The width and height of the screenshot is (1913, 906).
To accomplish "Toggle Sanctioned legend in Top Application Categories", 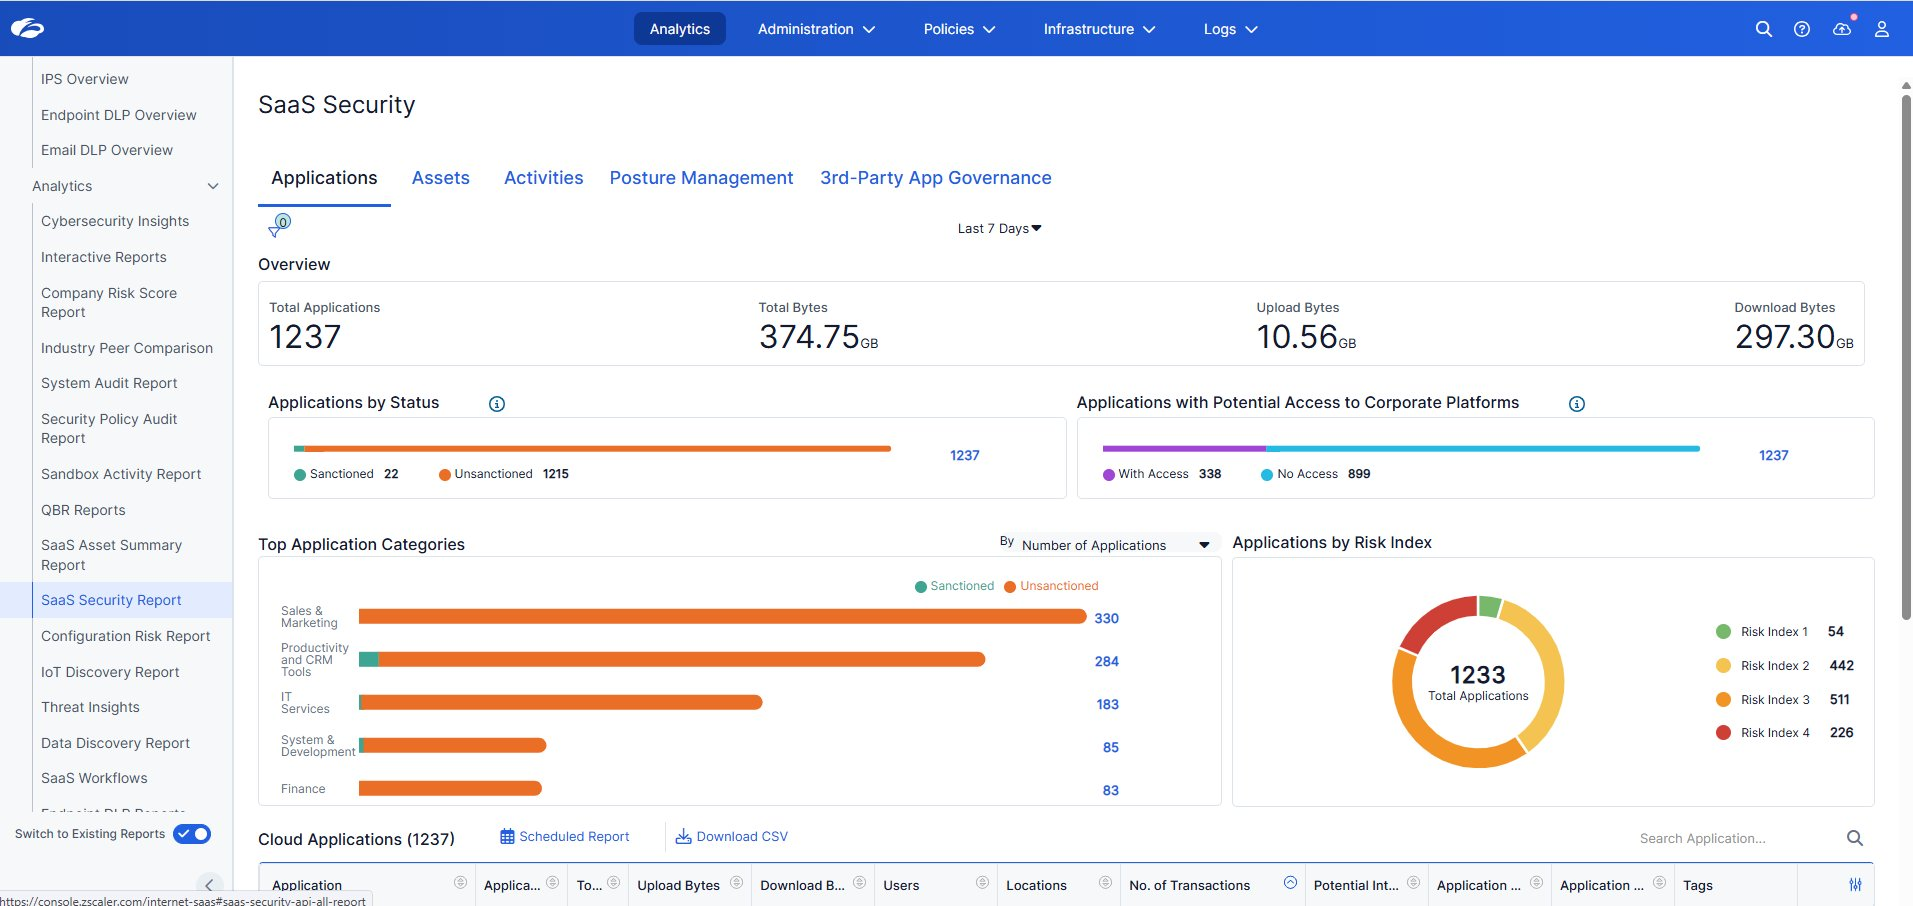I will coord(954,586).
